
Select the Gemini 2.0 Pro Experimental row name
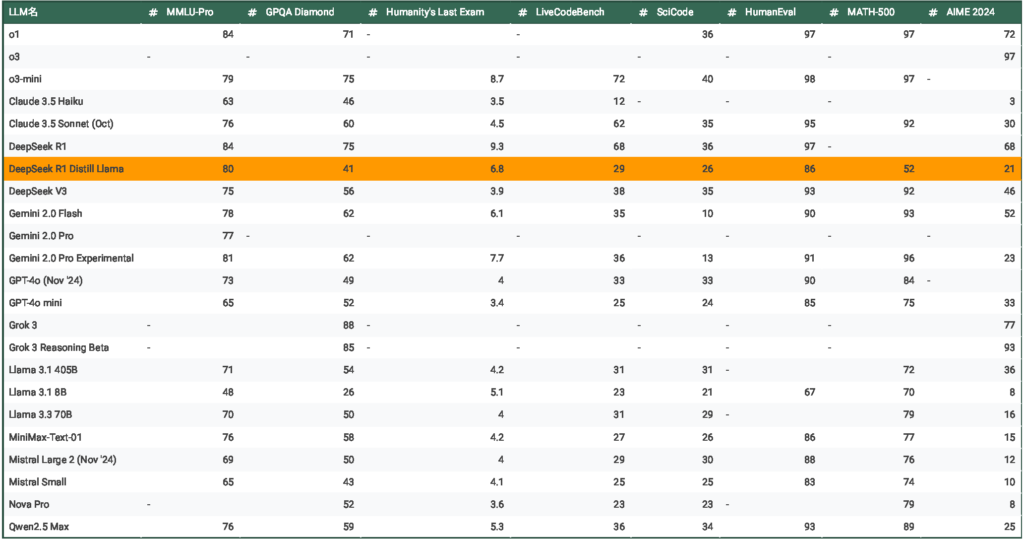click(70, 258)
